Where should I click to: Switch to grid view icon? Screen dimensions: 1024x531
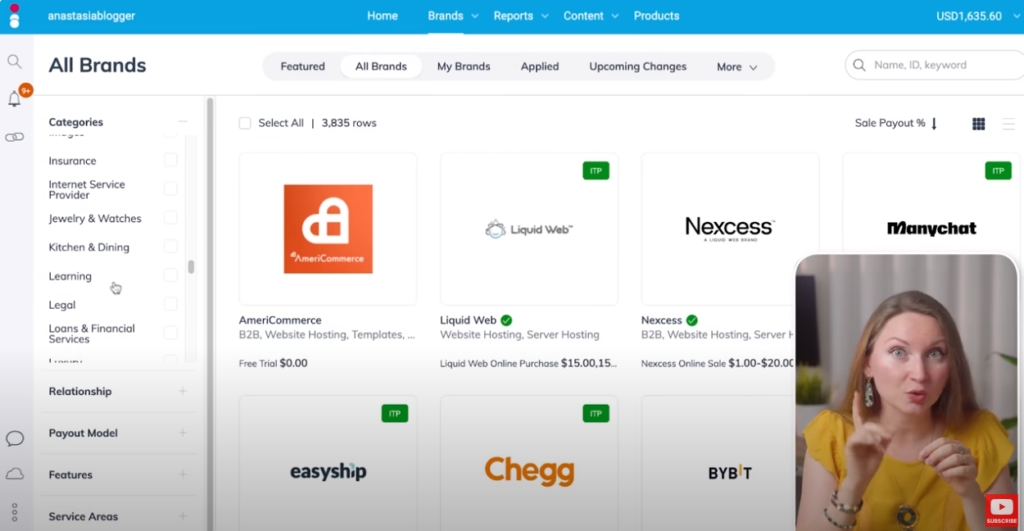click(x=978, y=123)
